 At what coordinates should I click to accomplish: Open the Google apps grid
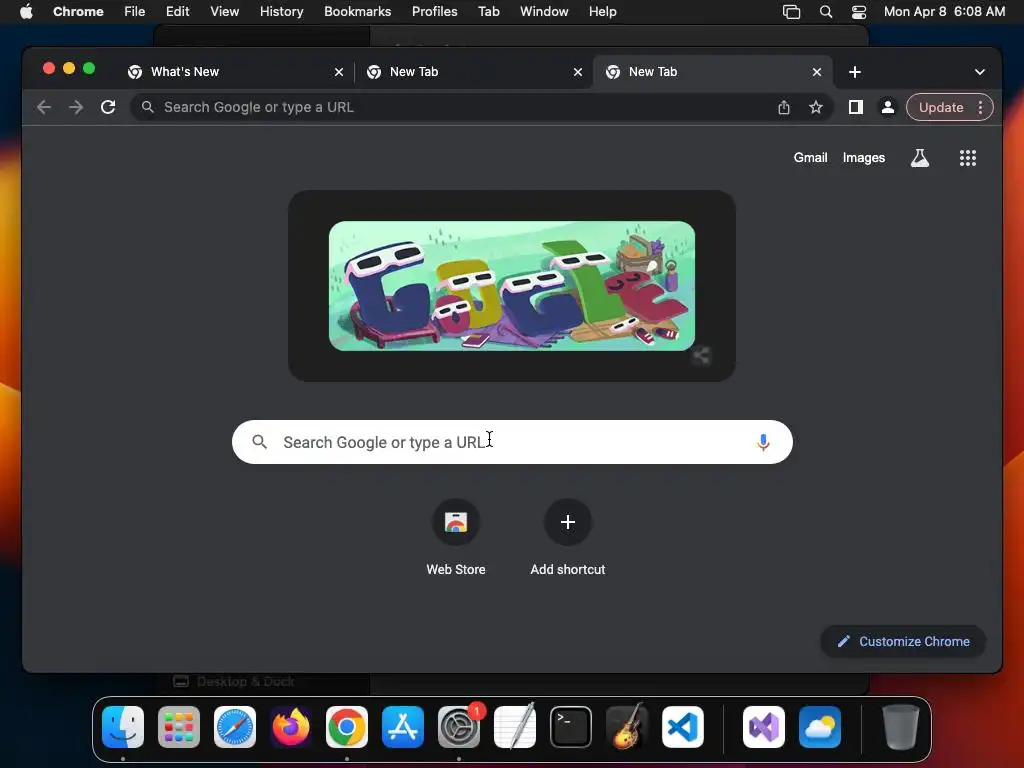(x=968, y=157)
